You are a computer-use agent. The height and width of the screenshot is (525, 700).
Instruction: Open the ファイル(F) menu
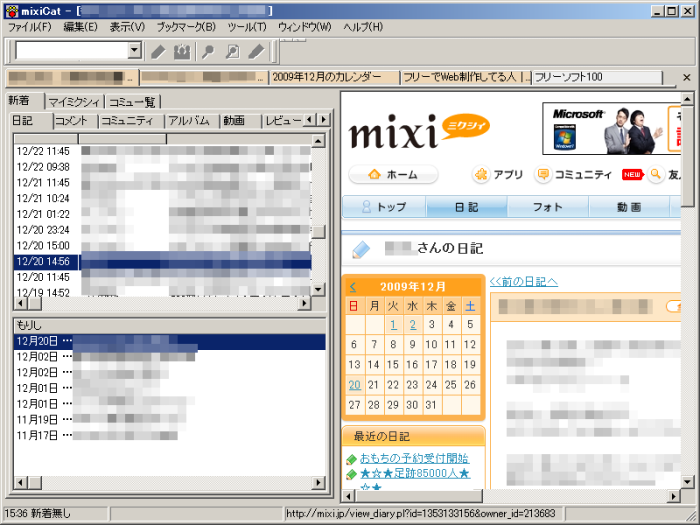click(29, 27)
